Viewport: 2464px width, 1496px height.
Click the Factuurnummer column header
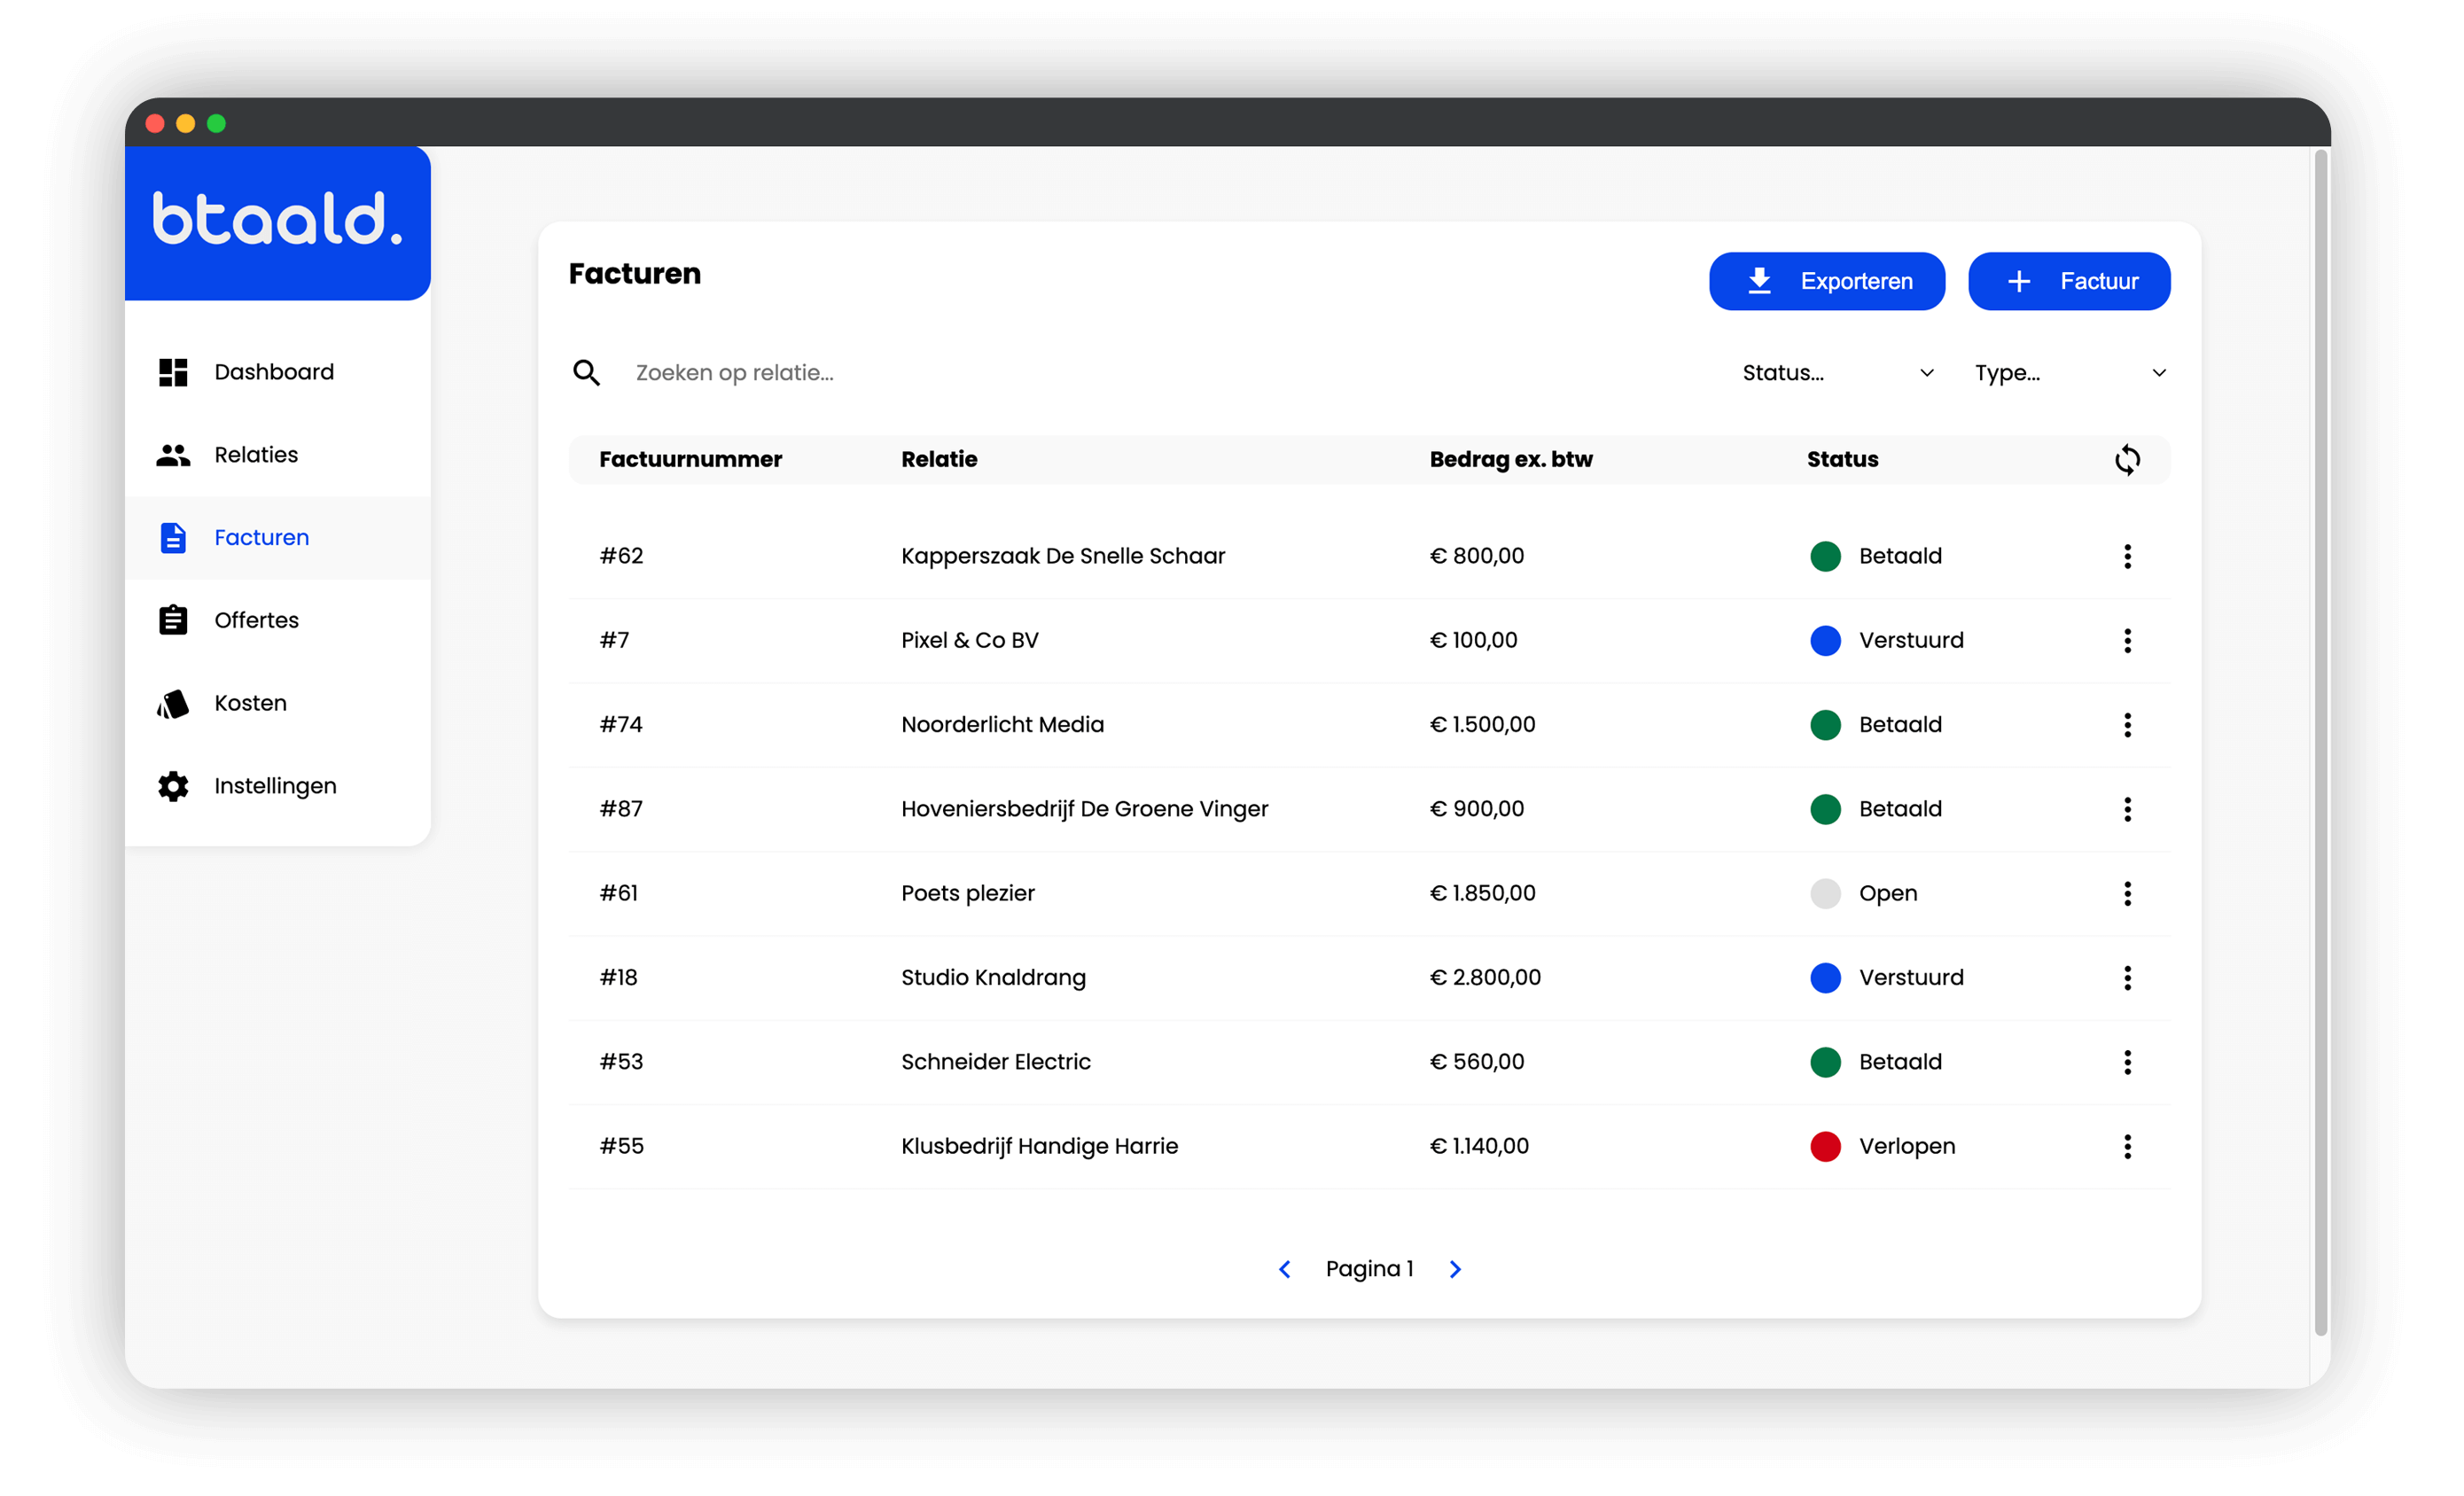coord(691,460)
